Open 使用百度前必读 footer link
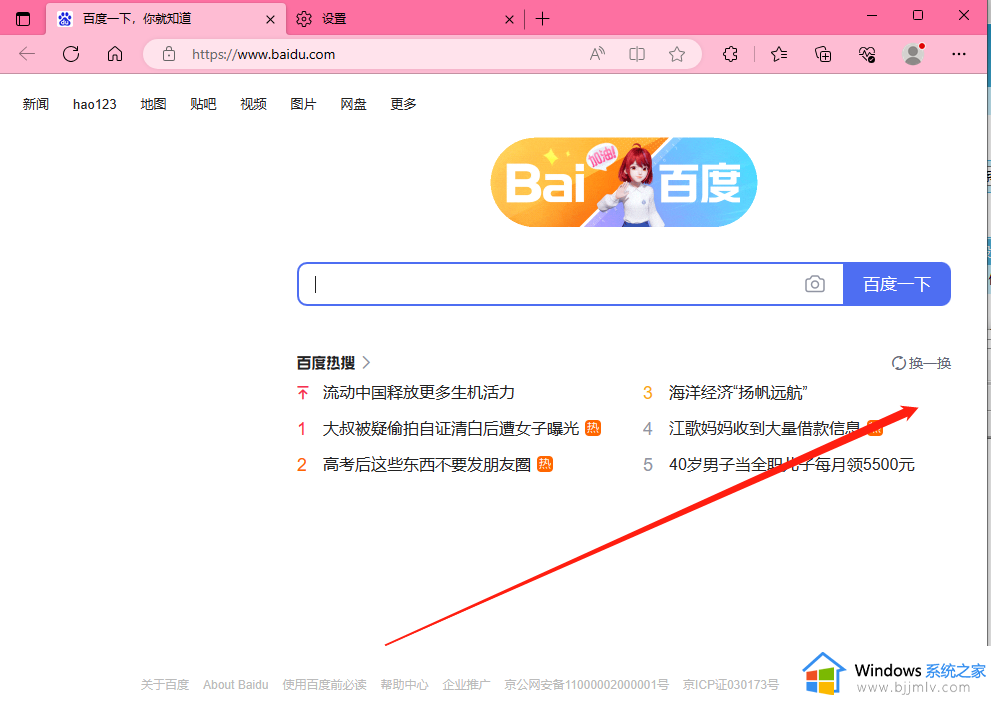991x701 pixels. tap(324, 685)
